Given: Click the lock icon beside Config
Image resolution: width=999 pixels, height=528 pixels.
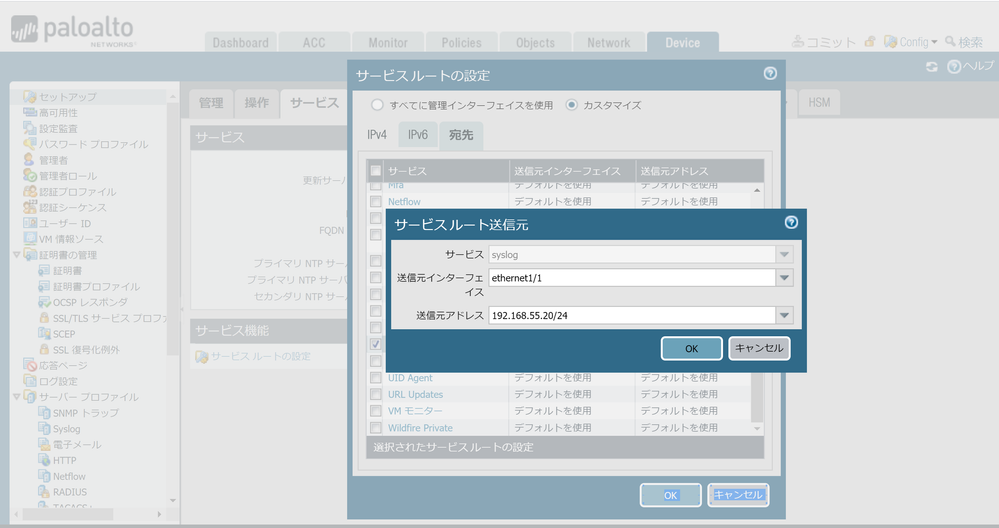Looking at the screenshot, I should coord(870,42).
